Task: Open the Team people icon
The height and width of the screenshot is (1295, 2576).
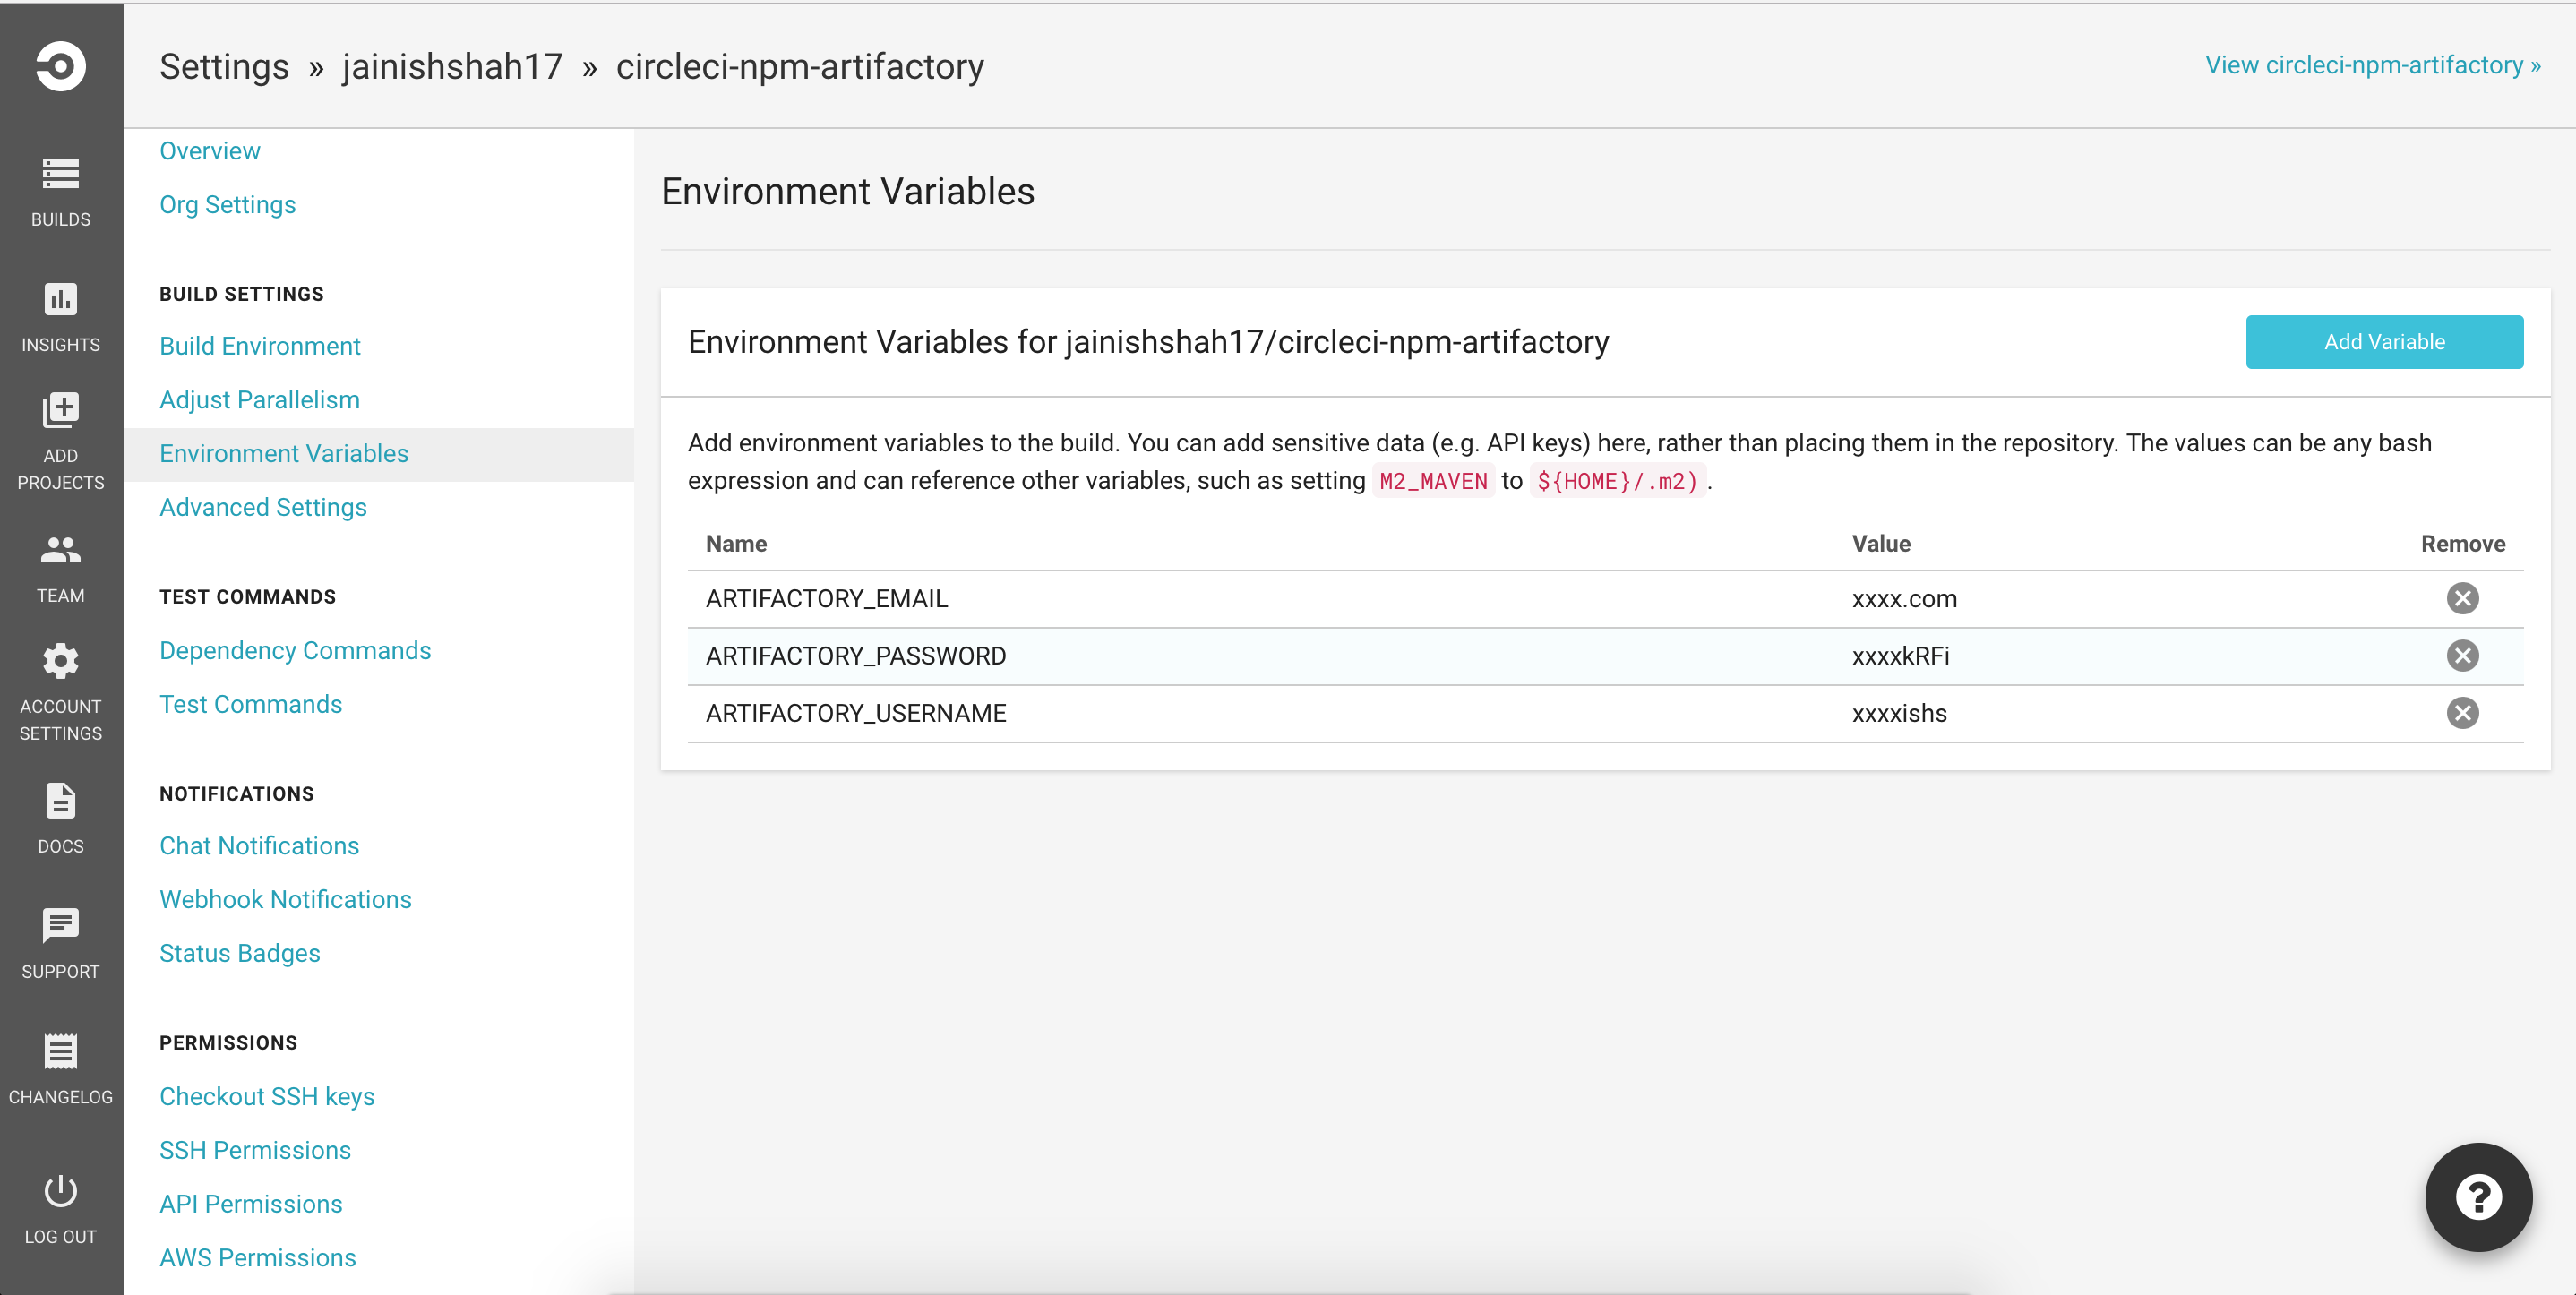Action: click(60, 550)
